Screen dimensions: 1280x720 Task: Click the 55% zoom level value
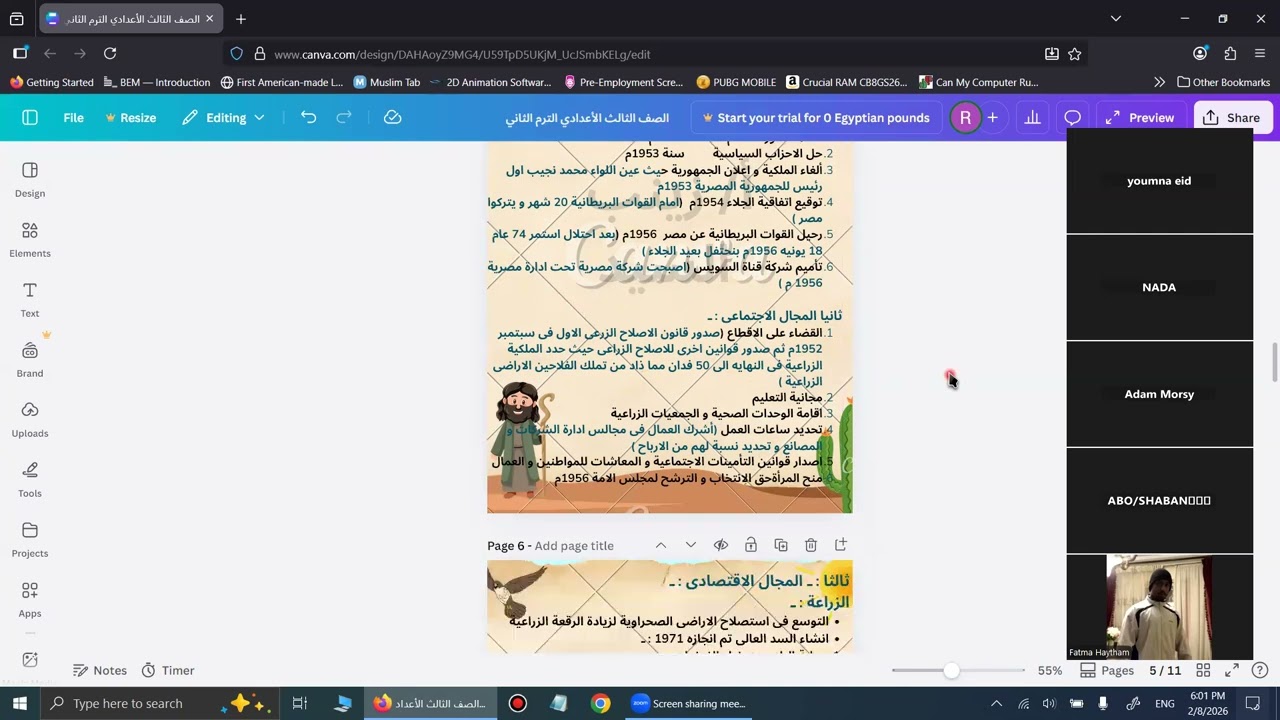coord(1050,671)
